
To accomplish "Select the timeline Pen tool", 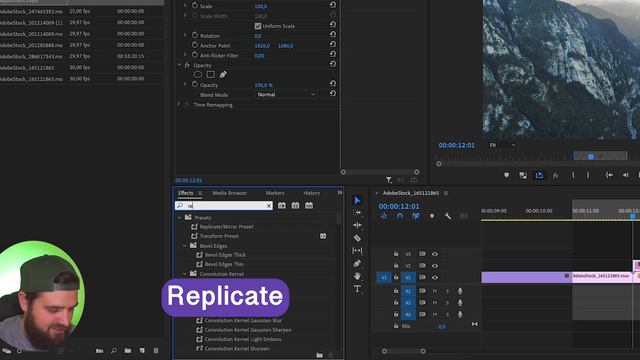I will pos(357,264).
